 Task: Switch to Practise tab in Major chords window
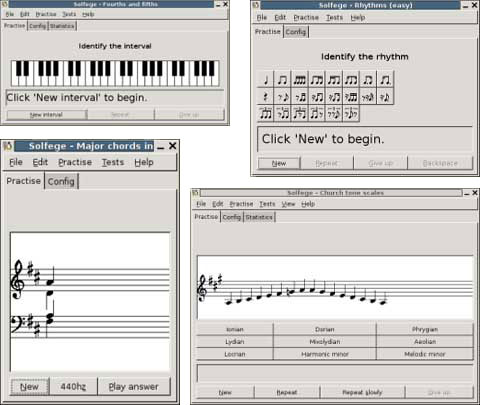(23, 181)
